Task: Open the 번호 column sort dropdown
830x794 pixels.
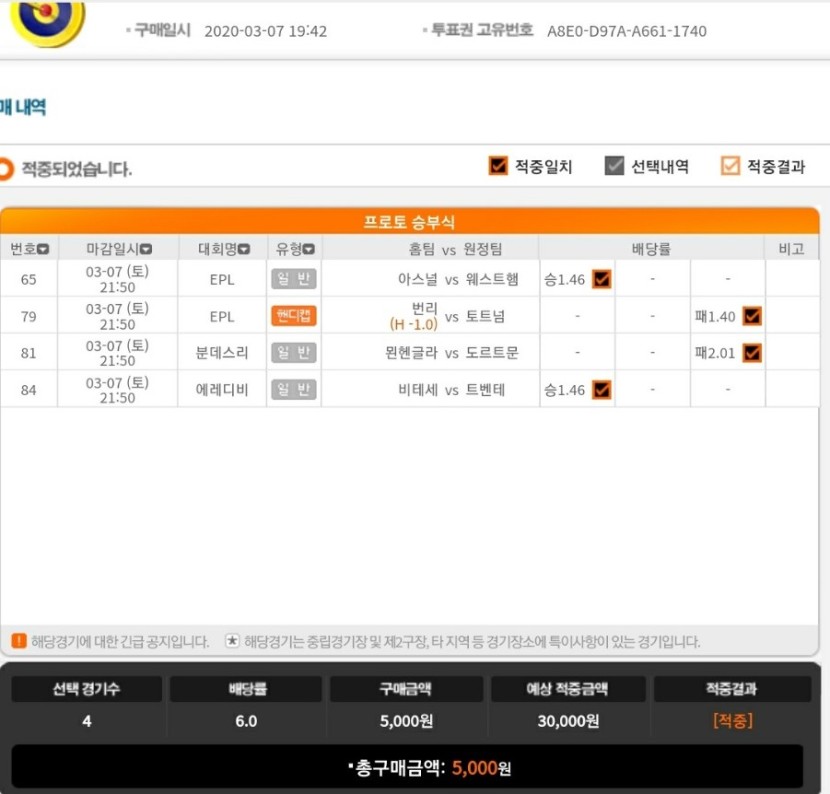Action: [x=43, y=249]
